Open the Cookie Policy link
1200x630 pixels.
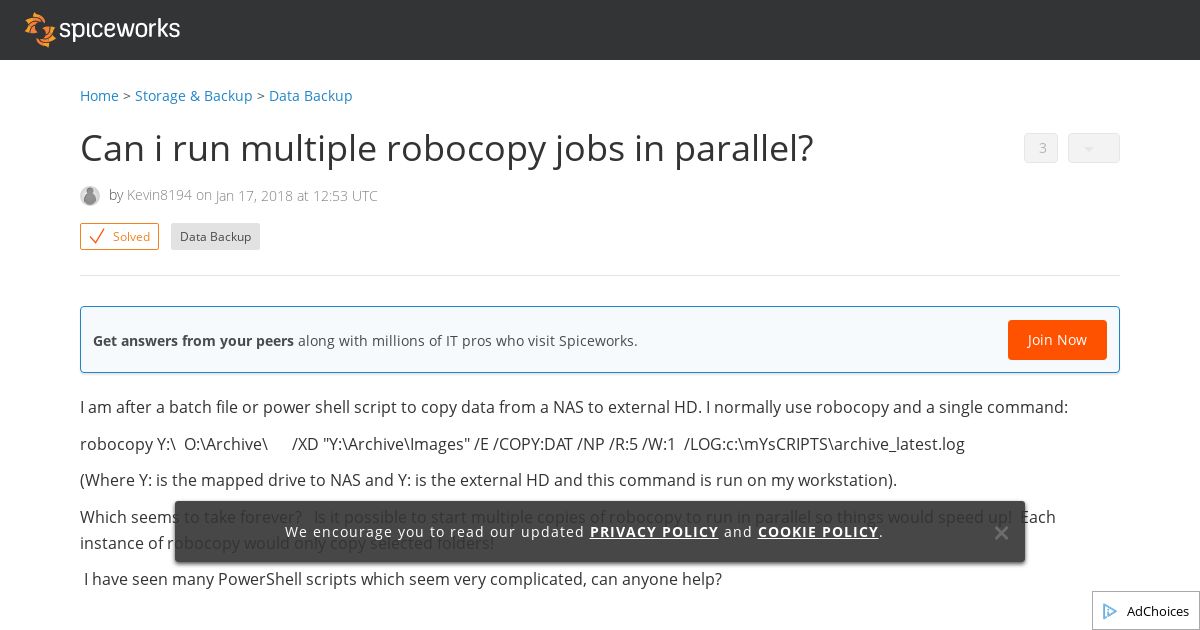click(x=818, y=532)
